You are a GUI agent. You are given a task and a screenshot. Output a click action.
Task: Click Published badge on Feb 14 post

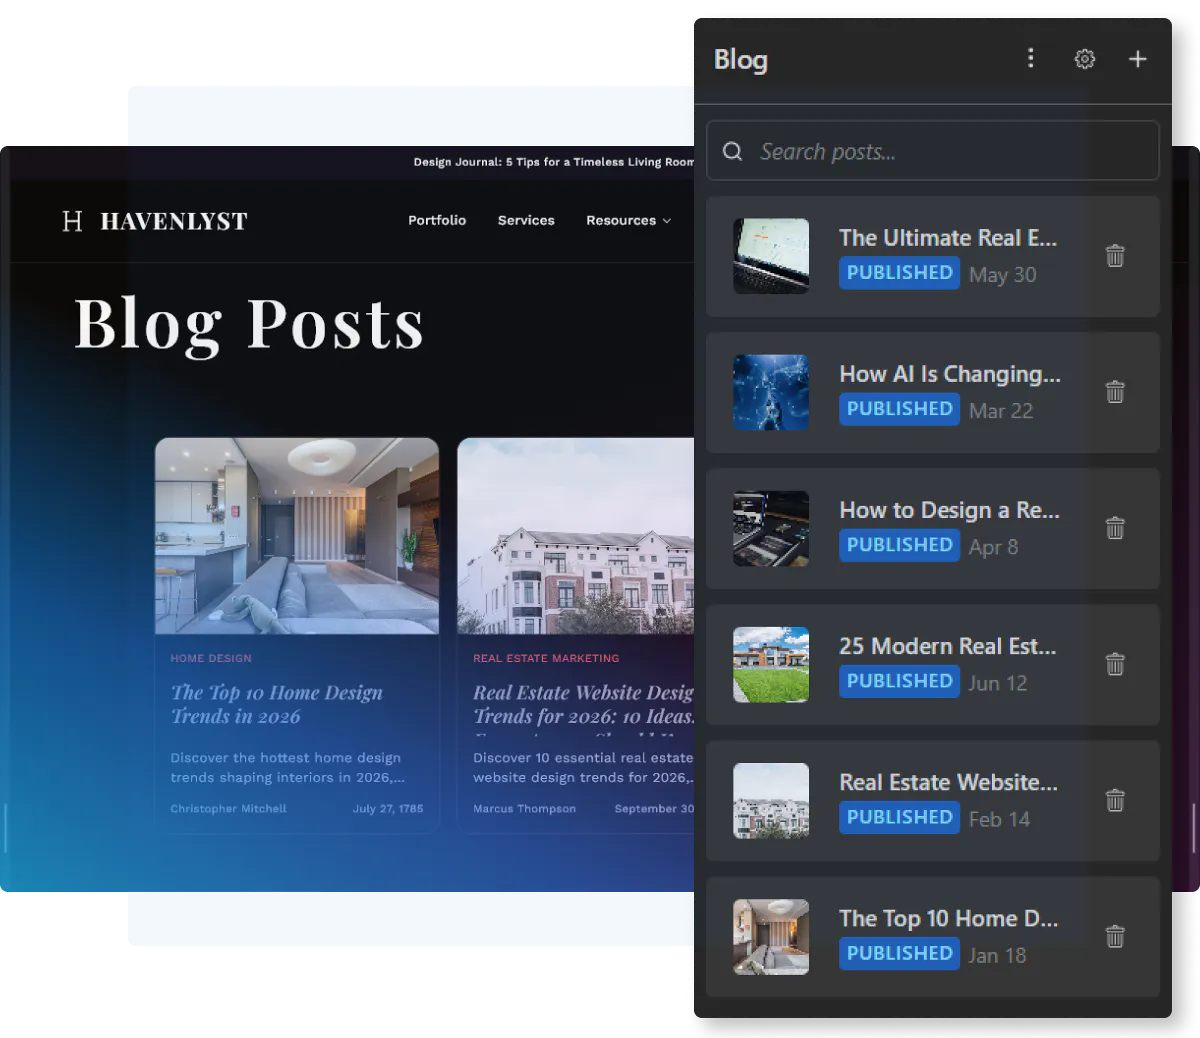(899, 817)
